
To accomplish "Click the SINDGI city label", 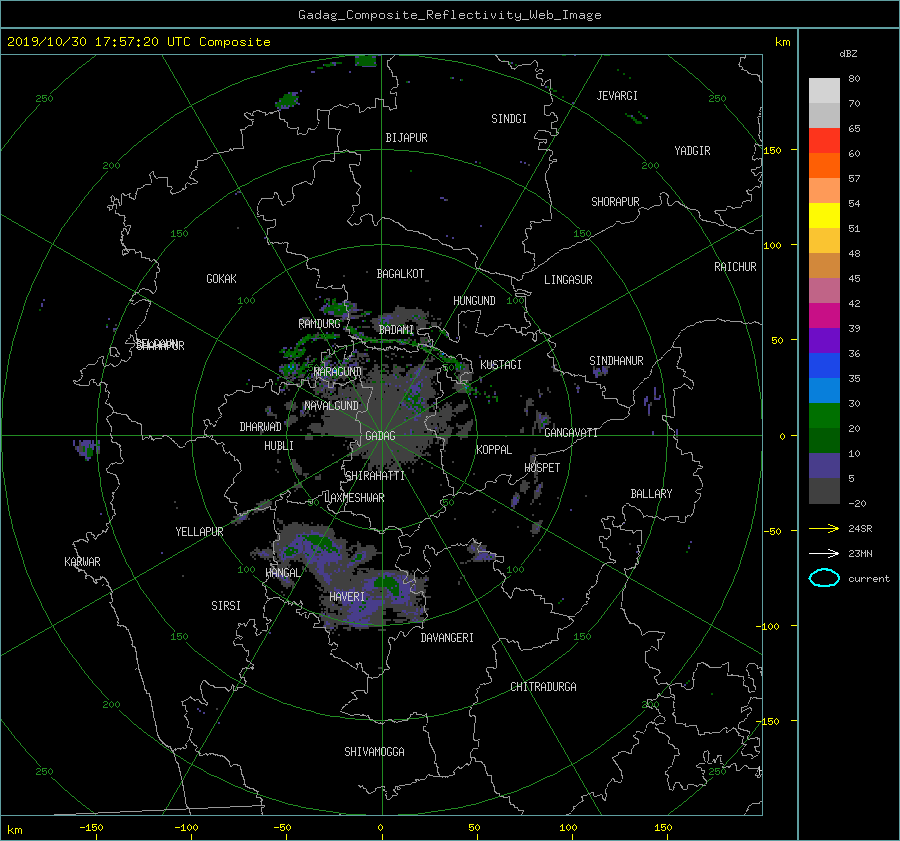I will click(509, 119).
